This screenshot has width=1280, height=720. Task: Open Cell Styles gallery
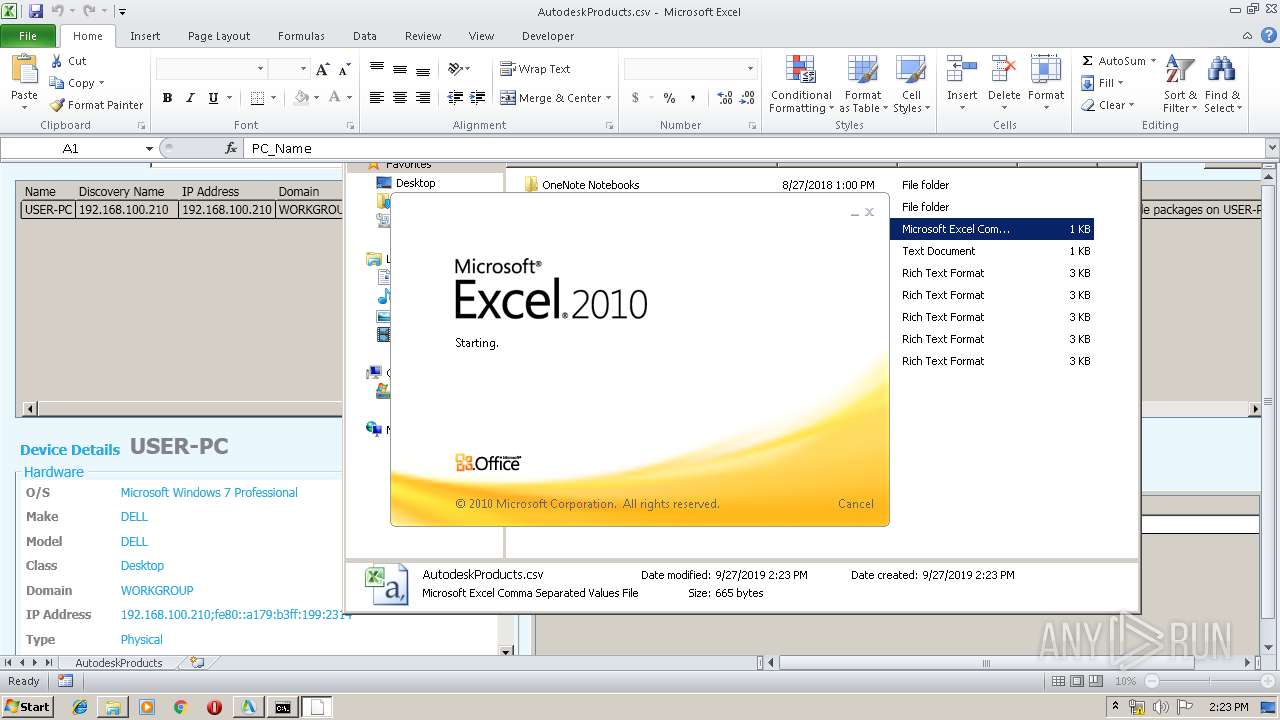[x=911, y=85]
